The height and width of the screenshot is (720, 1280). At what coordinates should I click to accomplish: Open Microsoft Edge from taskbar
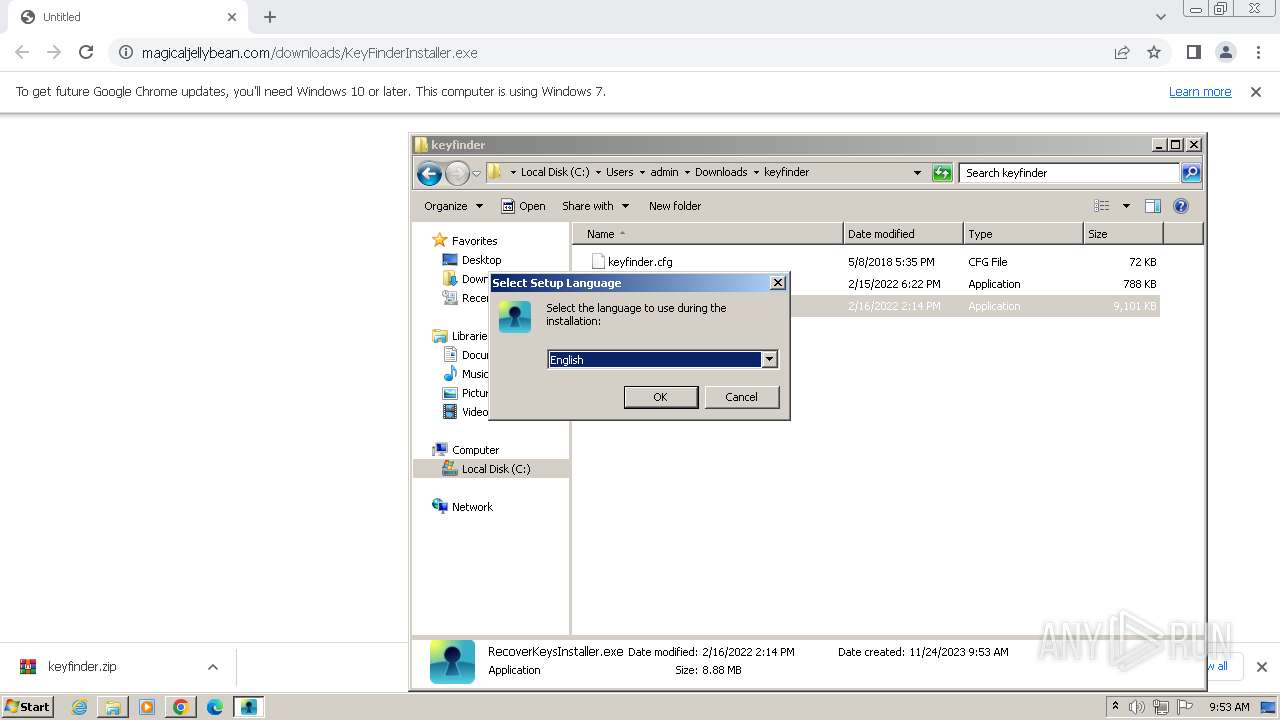215,707
